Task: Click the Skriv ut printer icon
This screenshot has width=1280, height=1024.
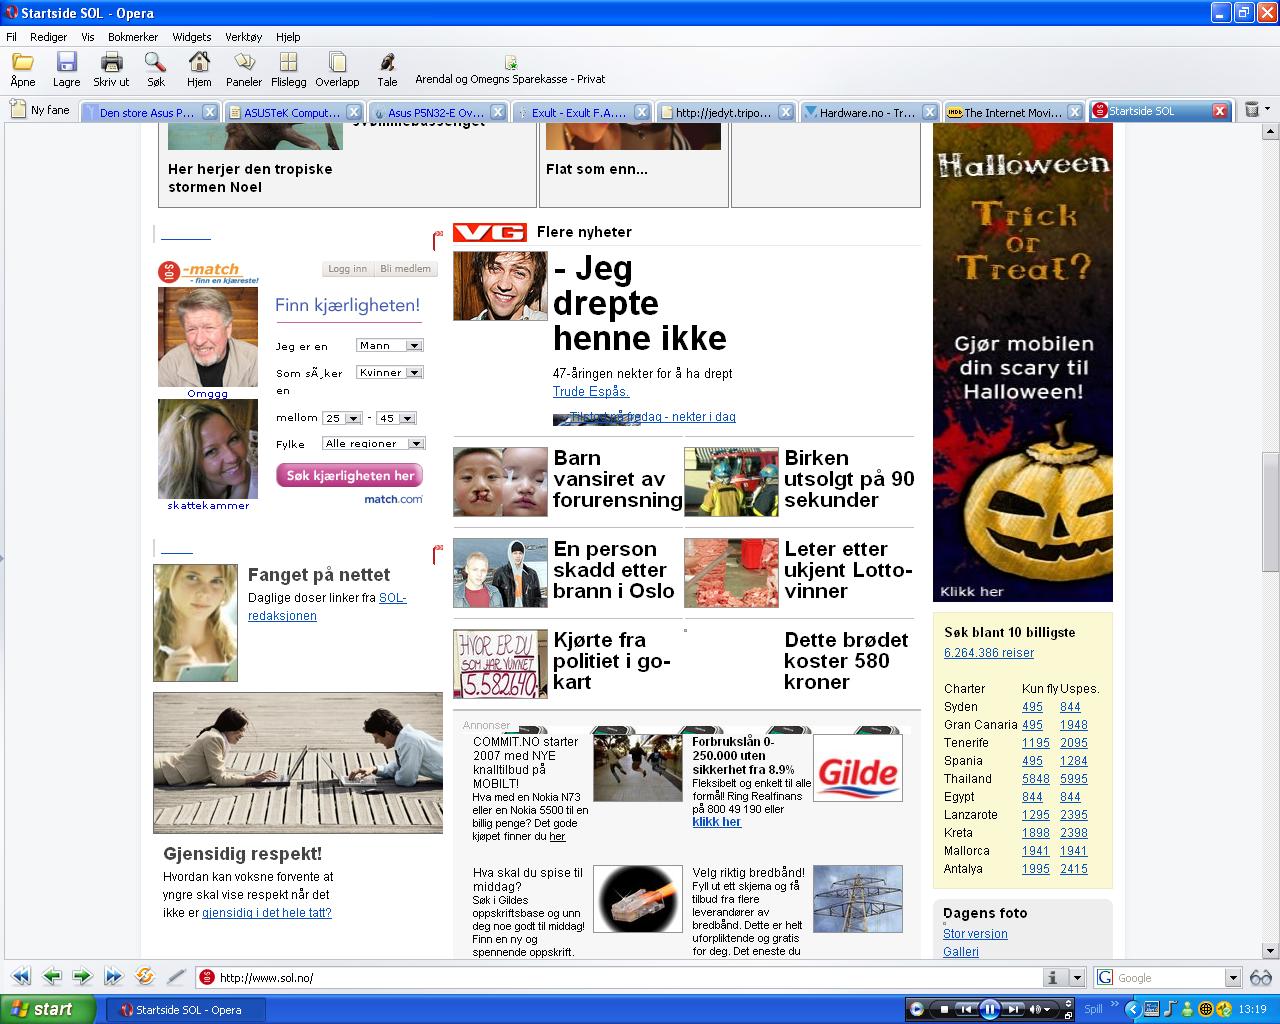Action: (x=111, y=62)
